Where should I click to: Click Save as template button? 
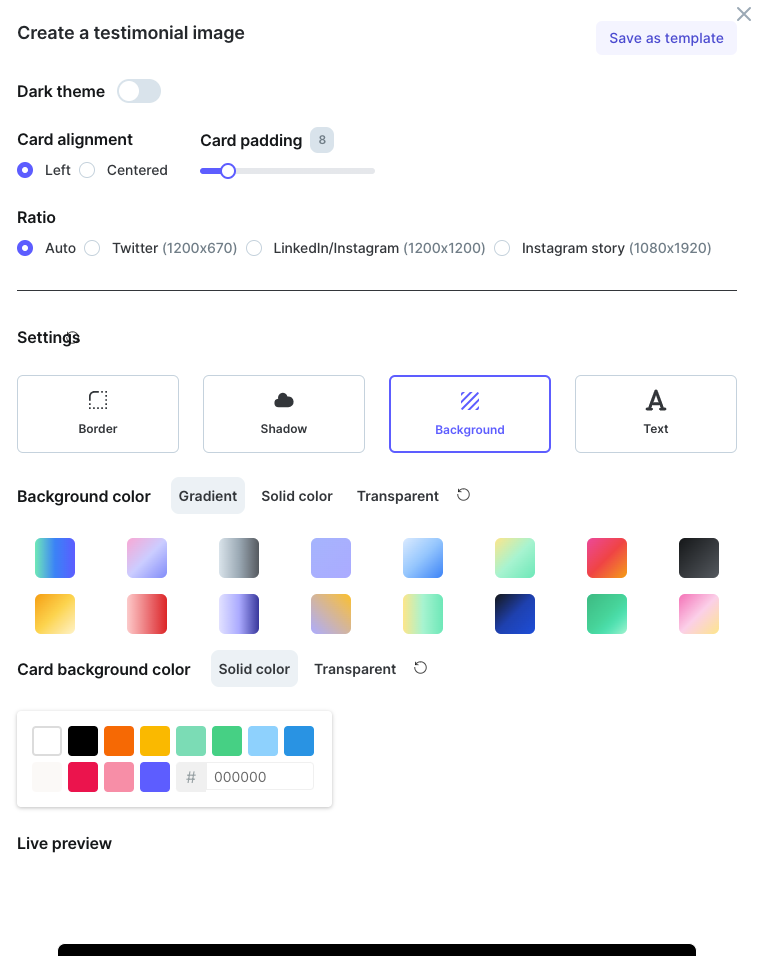click(x=666, y=38)
